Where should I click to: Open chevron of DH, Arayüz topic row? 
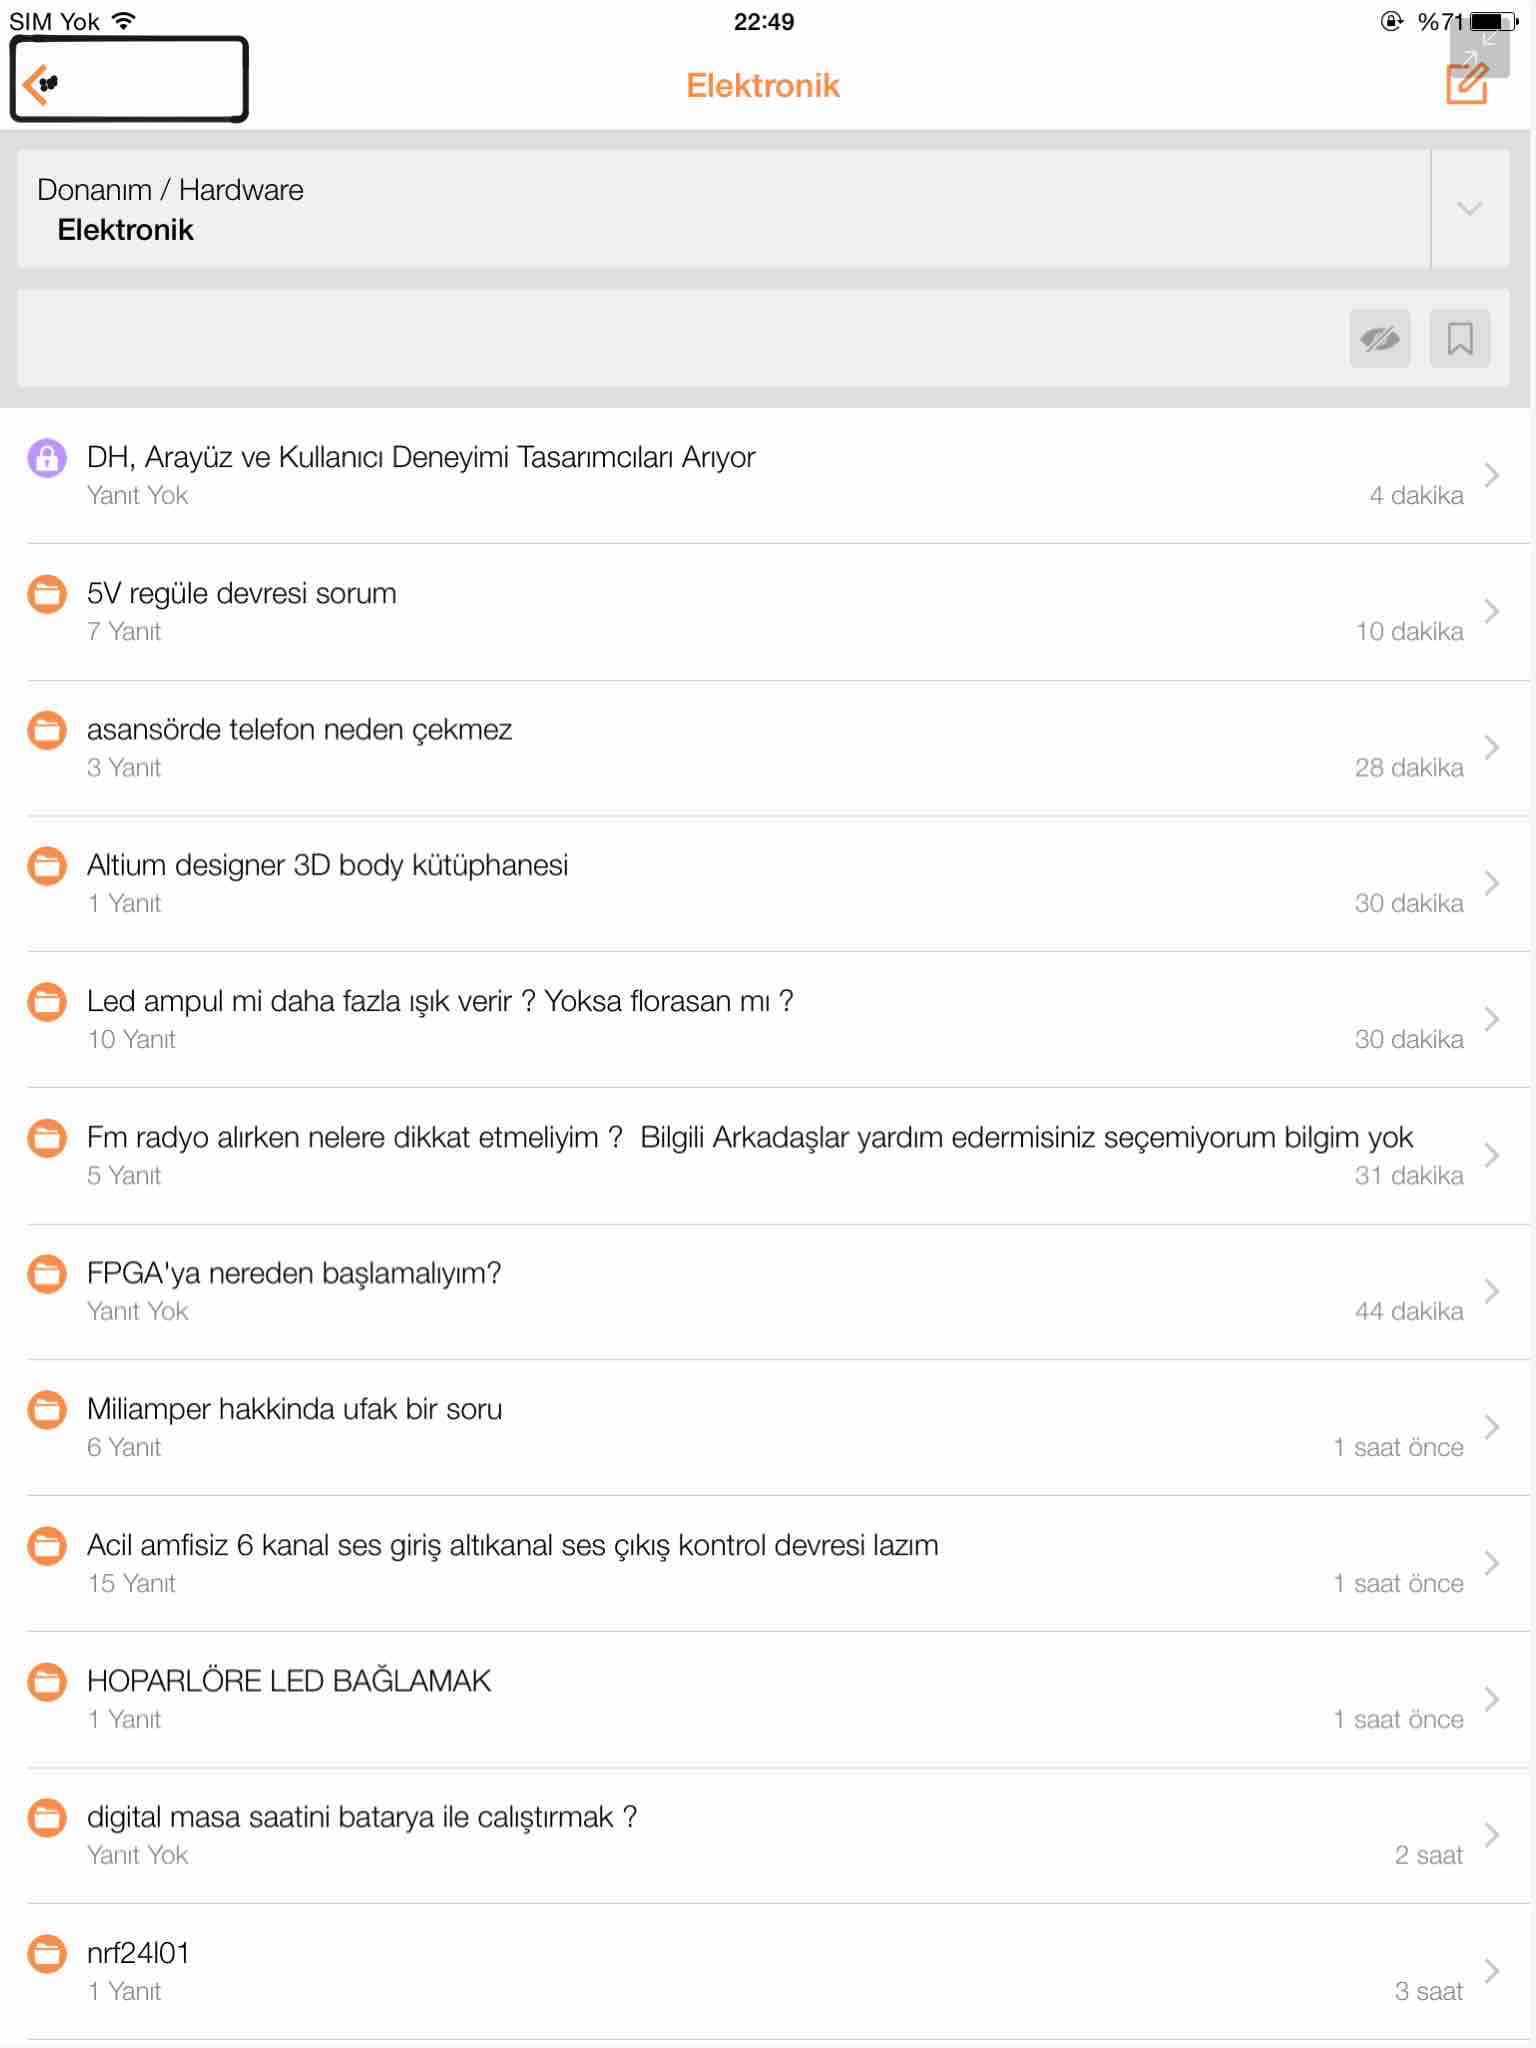[x=1491, y=475]
